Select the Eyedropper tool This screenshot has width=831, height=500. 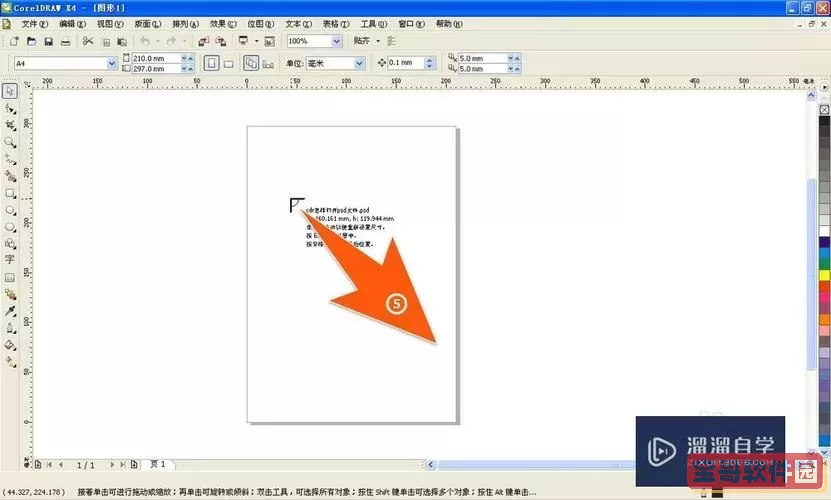pyautogui.click(x=10, y=311)
